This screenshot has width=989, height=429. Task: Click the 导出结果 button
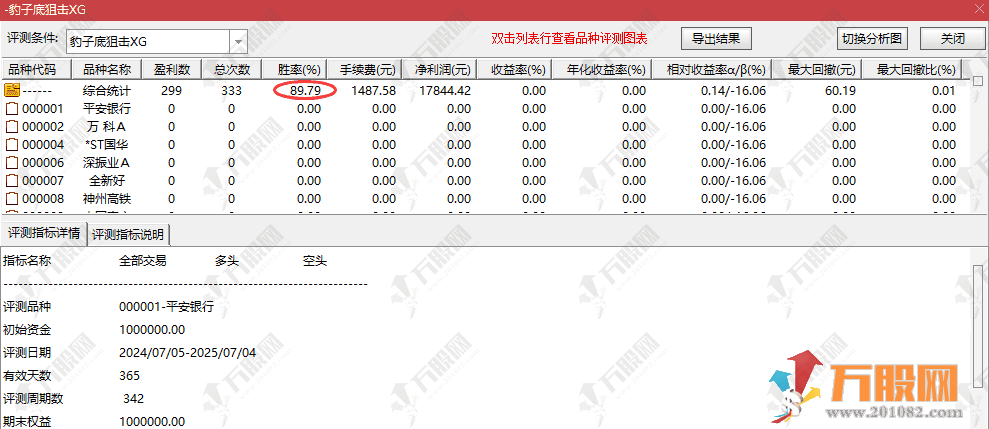pos(717,38)
